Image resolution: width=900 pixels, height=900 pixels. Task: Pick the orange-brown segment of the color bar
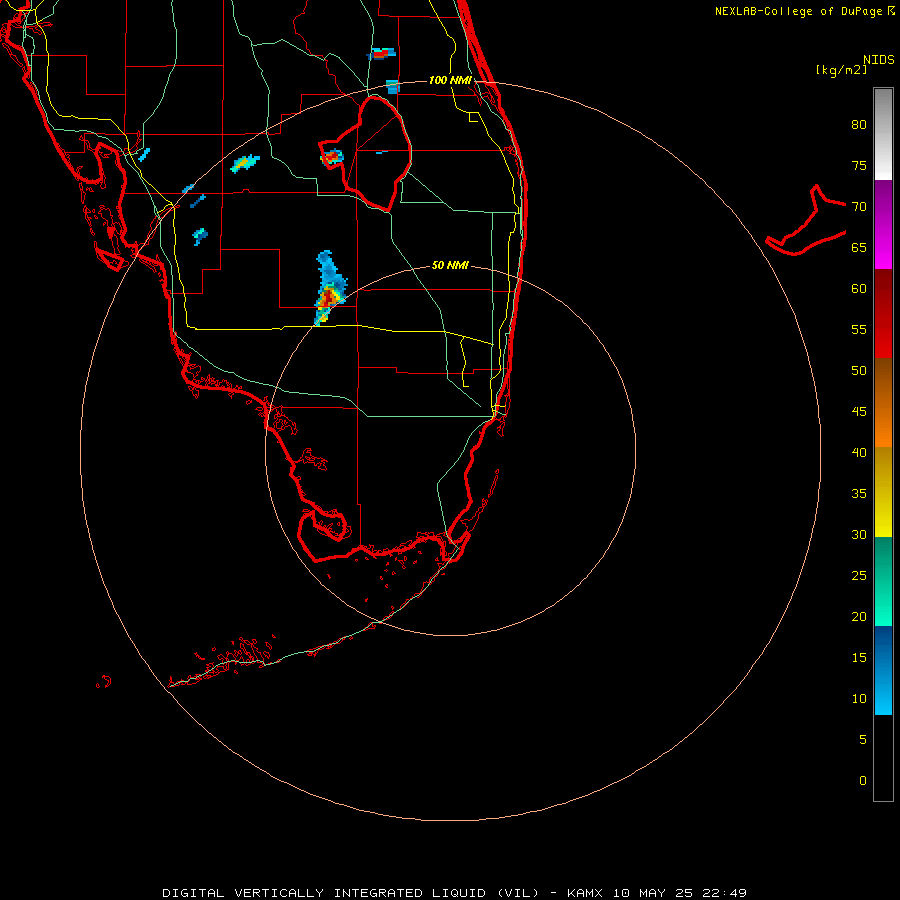883,402
